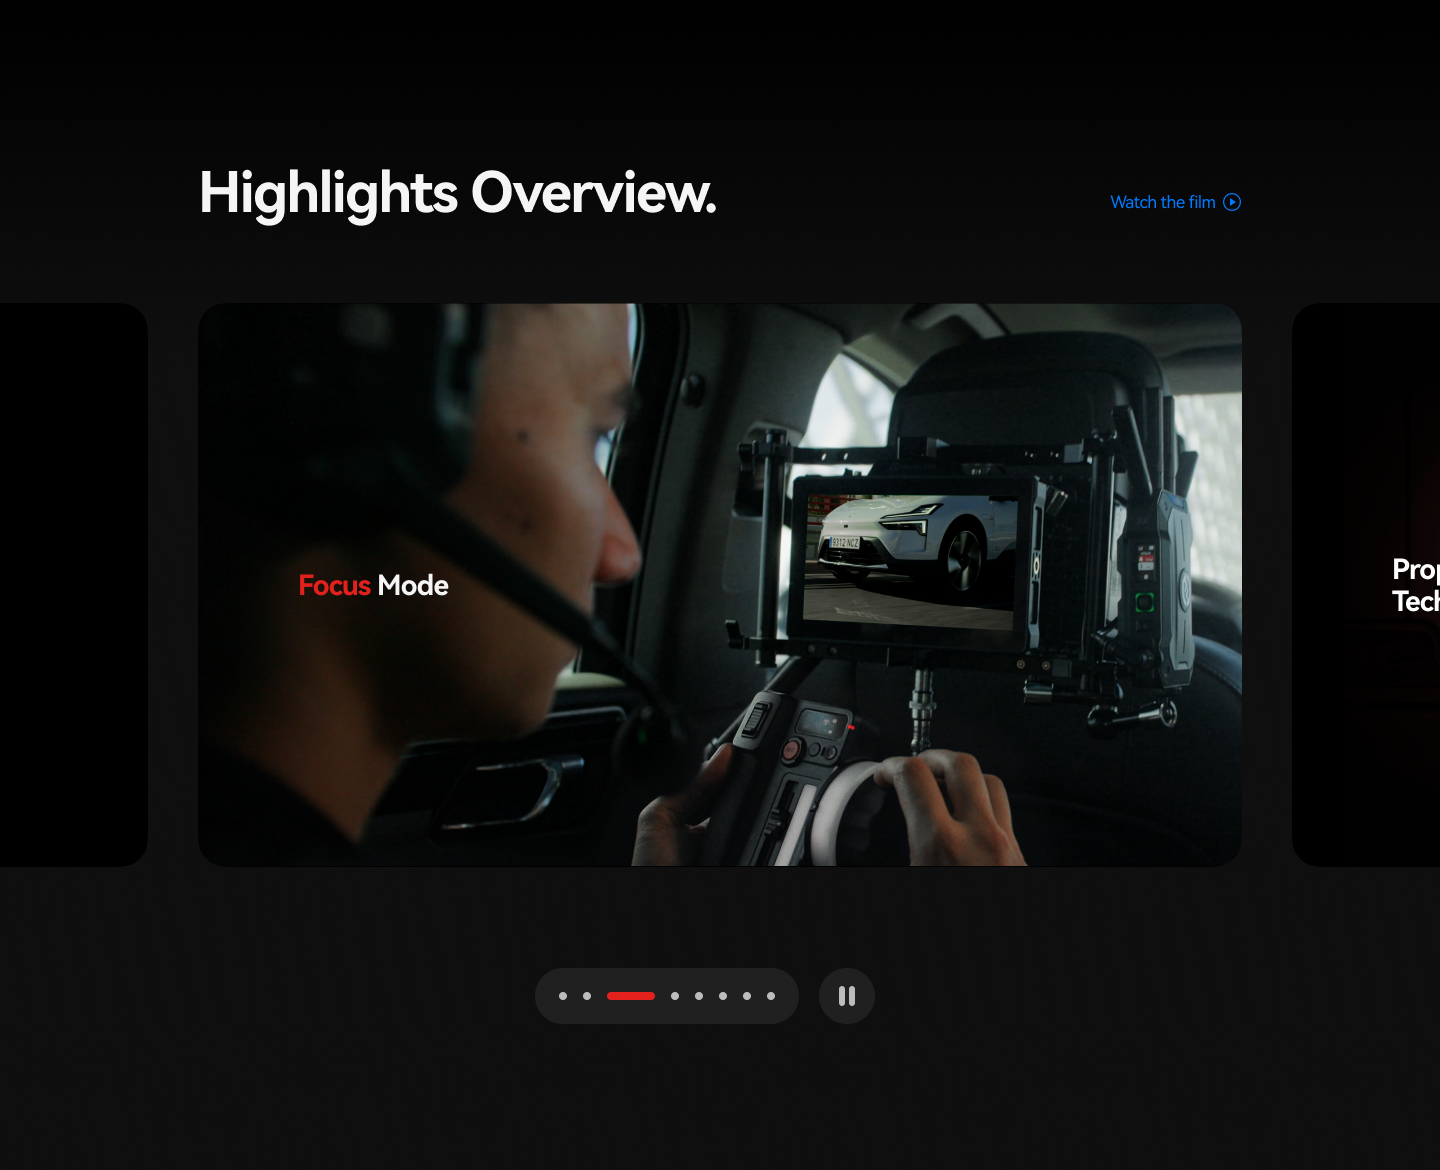Viewport: 1440px width, 1170px height.
Task: Pause the highlights carousel autoplay
Action: 846,996
